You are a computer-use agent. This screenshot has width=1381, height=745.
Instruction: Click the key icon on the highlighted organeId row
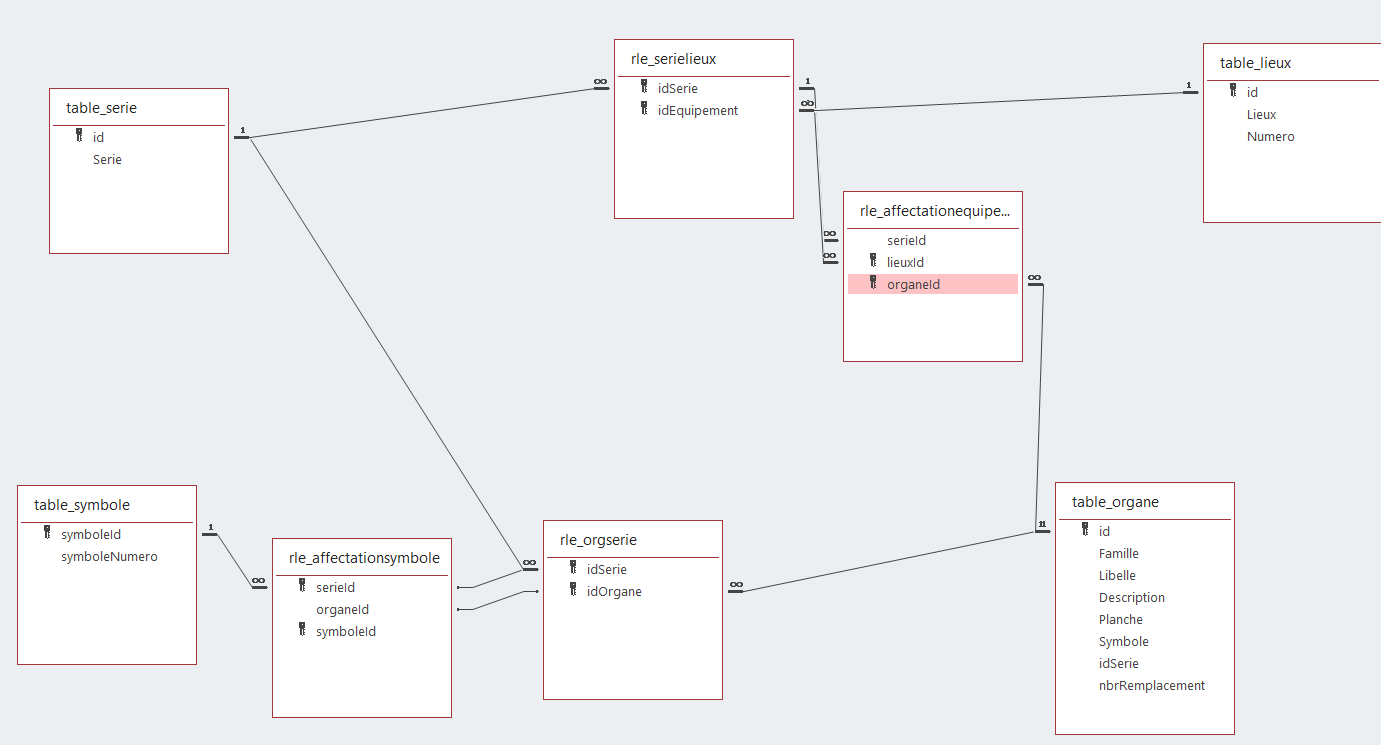pyautogui.click(x=873, y=283)
